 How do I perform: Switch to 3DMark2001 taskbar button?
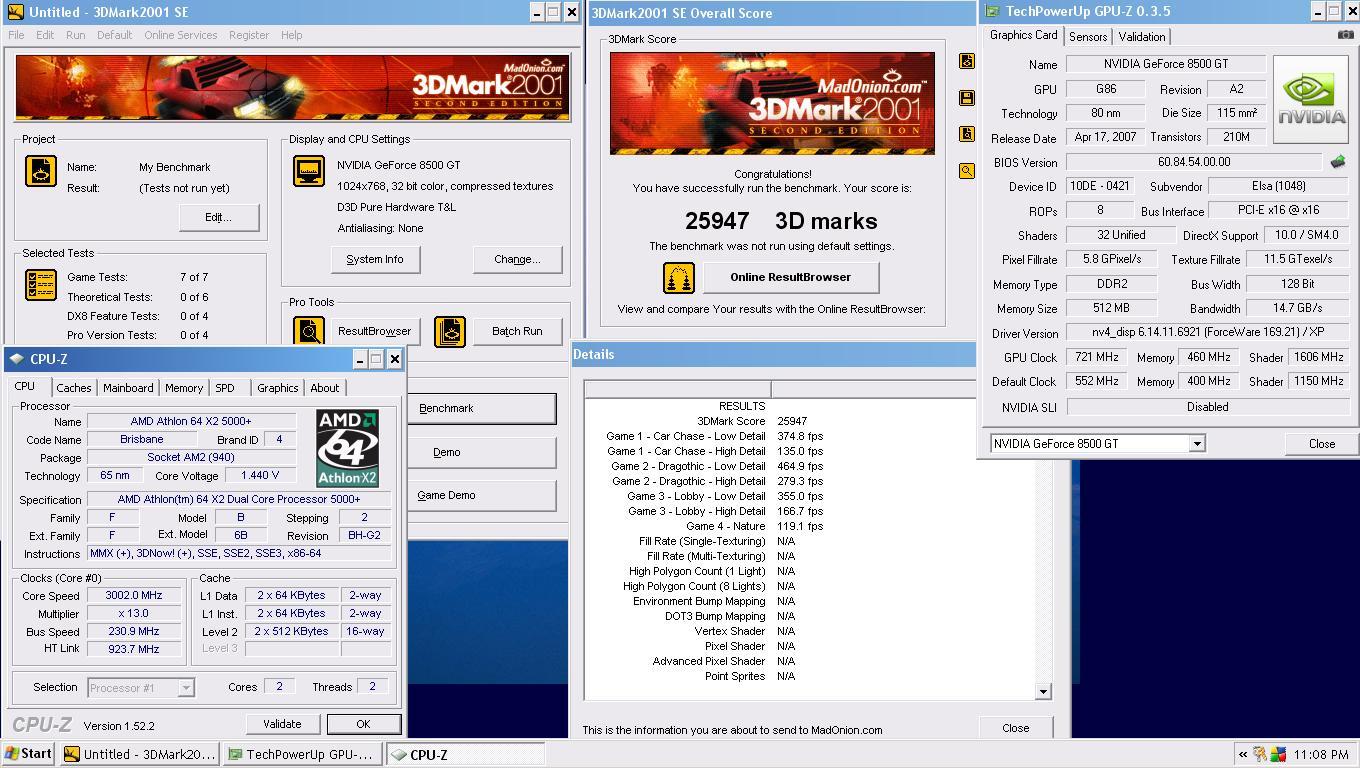point(139,754)
